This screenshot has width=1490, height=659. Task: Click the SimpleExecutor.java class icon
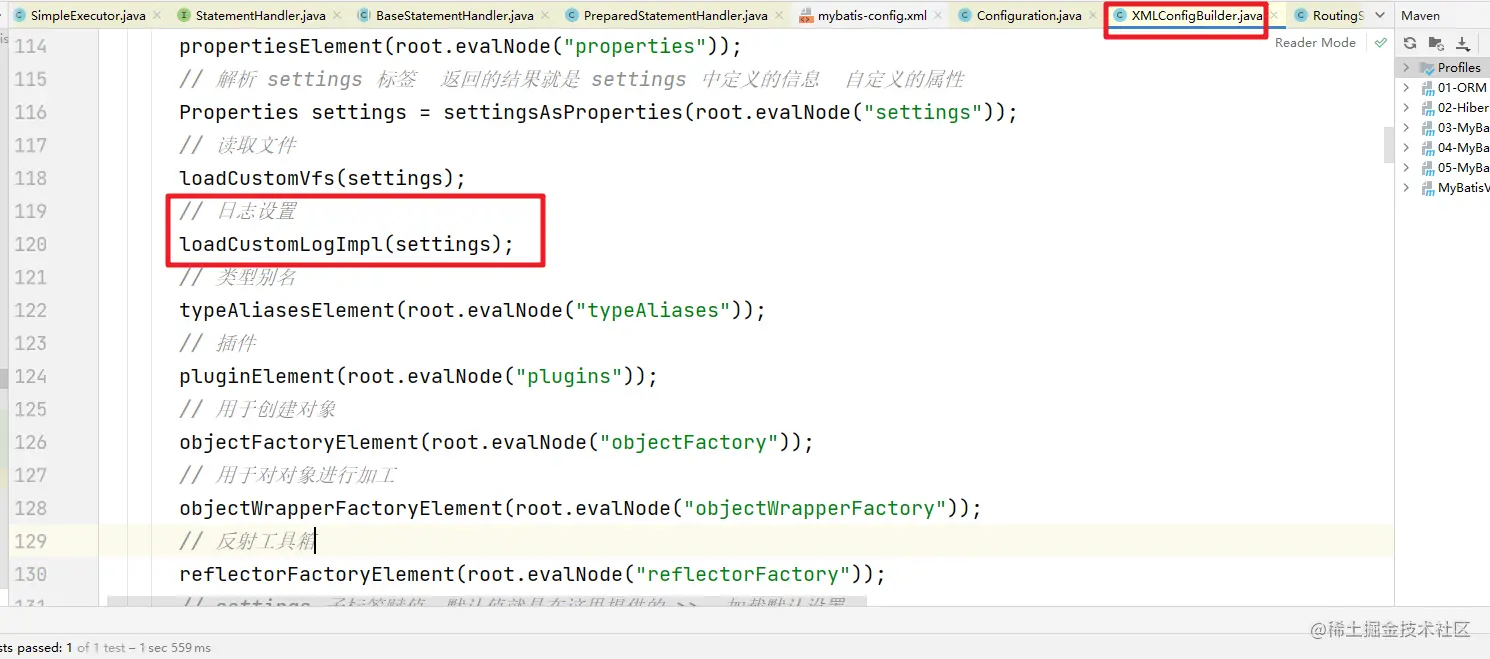[19, 16]
